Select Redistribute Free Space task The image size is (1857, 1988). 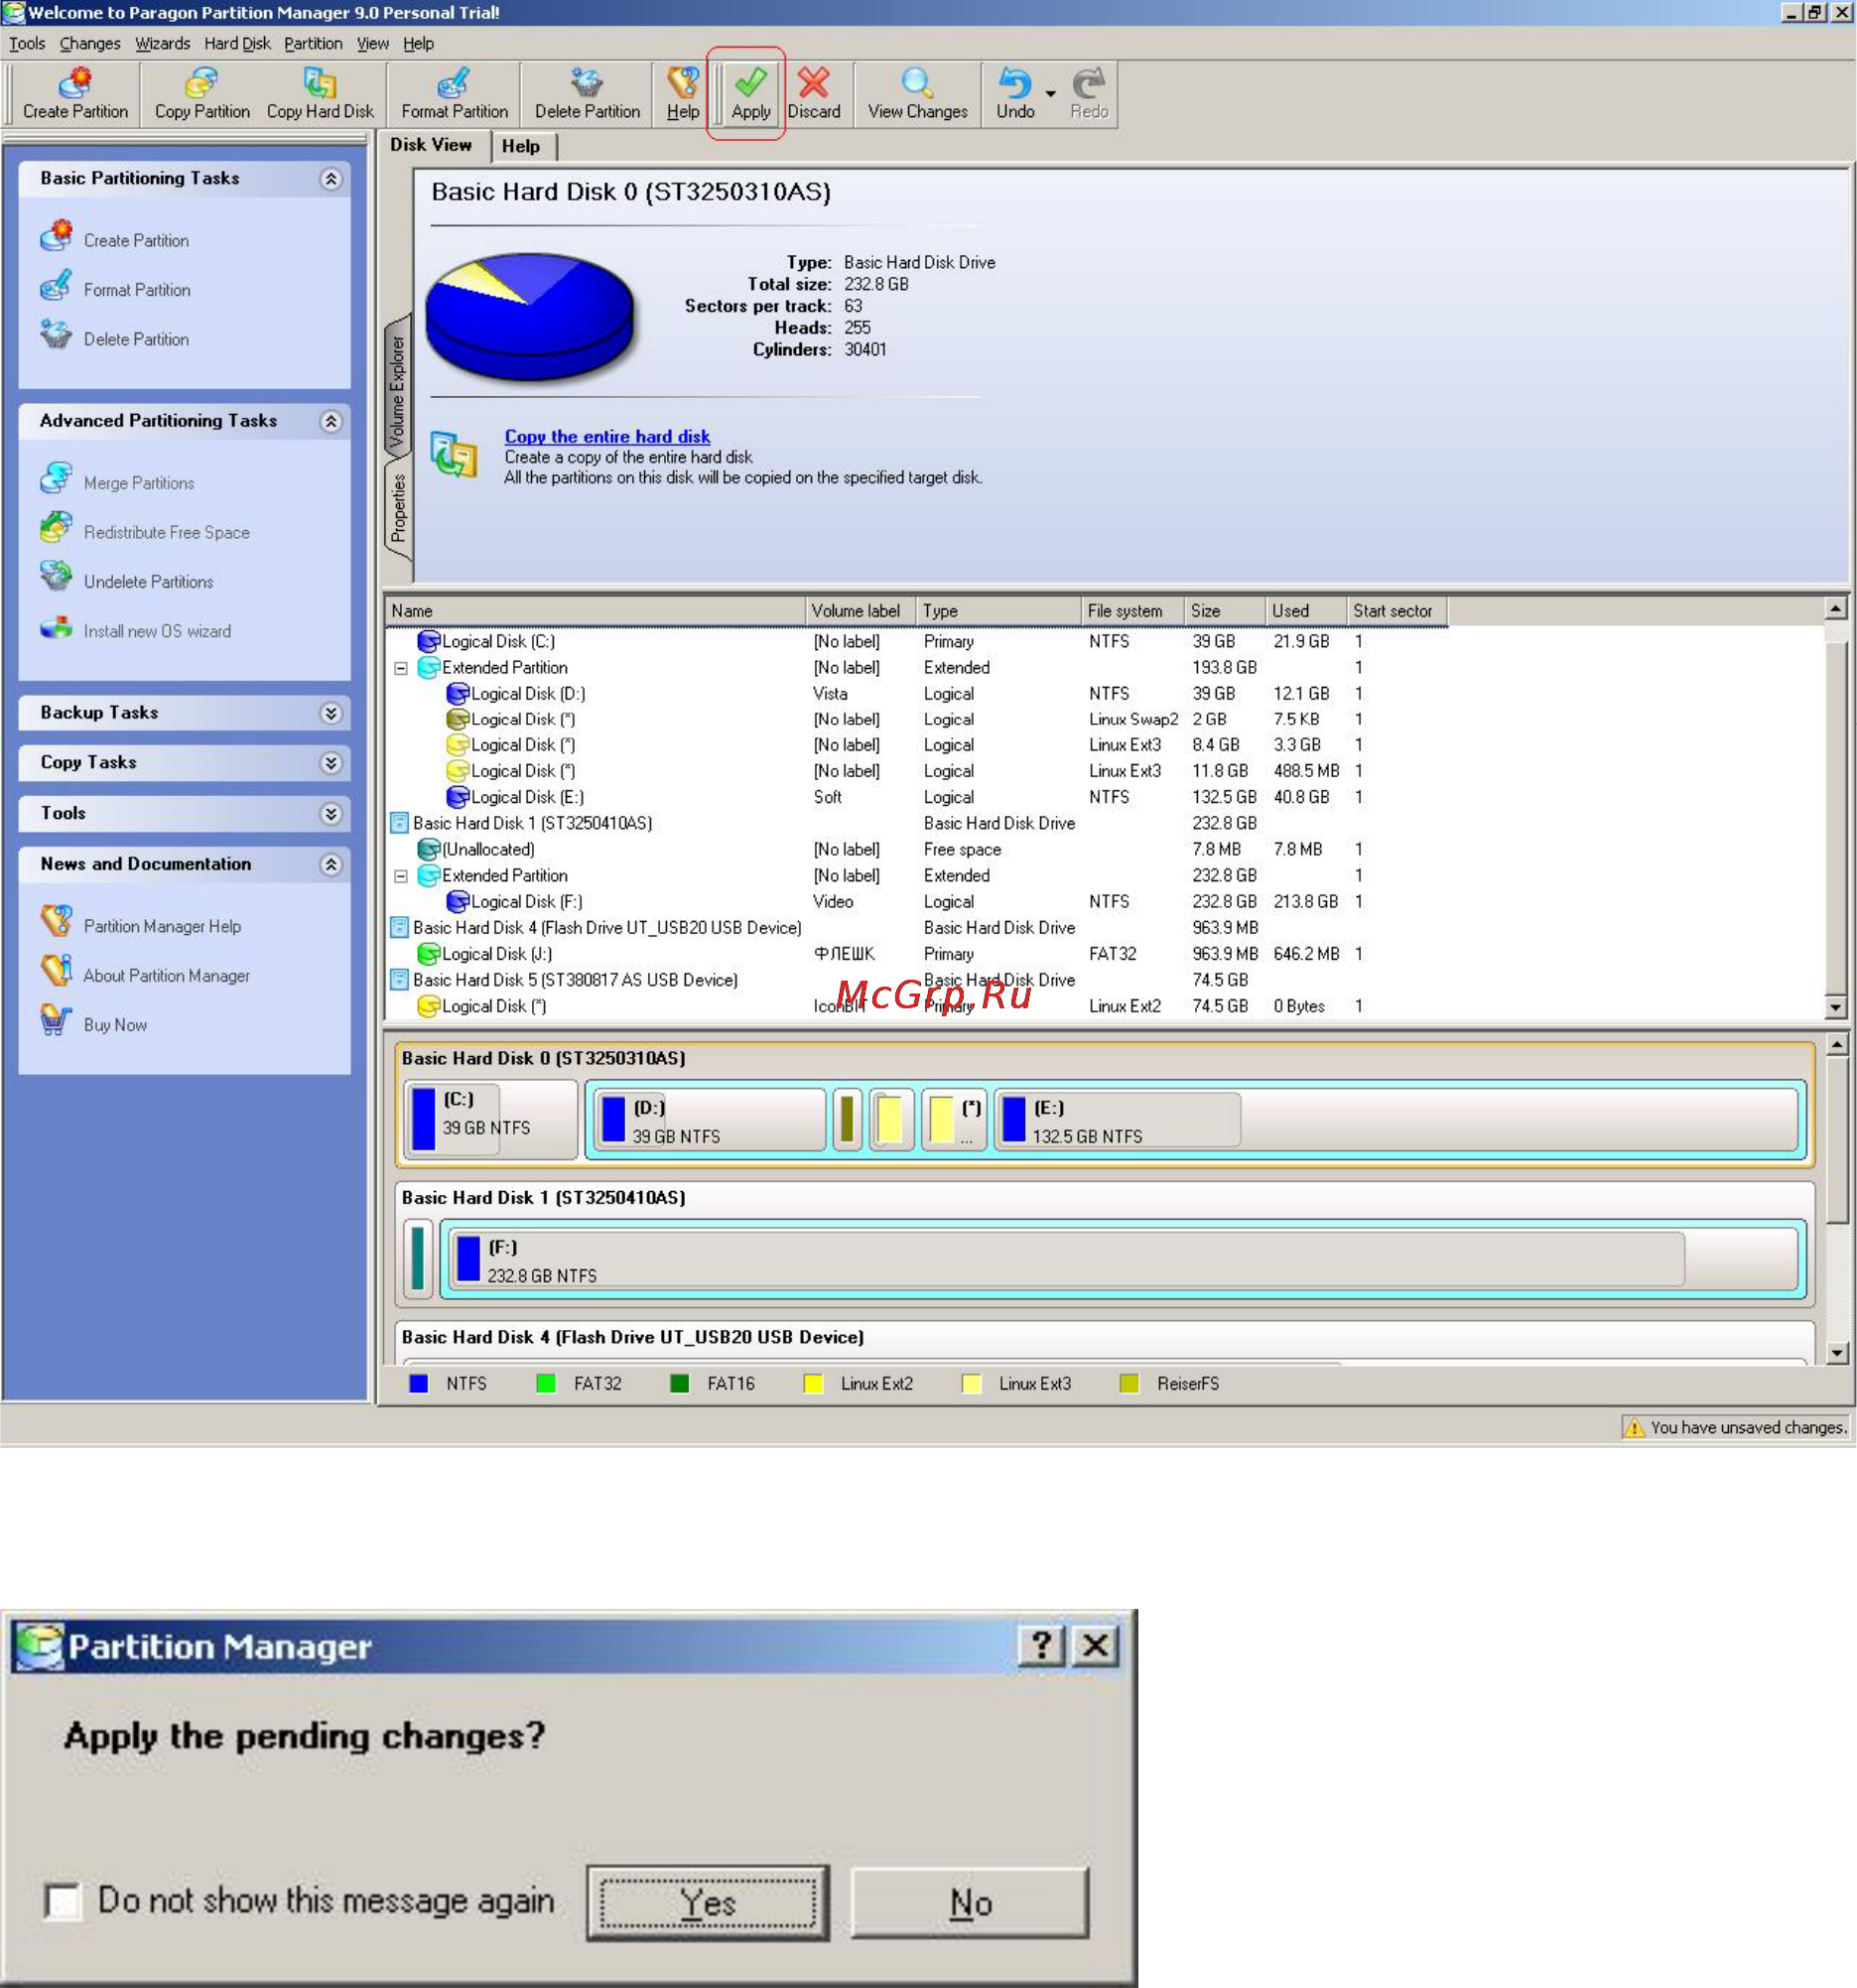[145, 531]
